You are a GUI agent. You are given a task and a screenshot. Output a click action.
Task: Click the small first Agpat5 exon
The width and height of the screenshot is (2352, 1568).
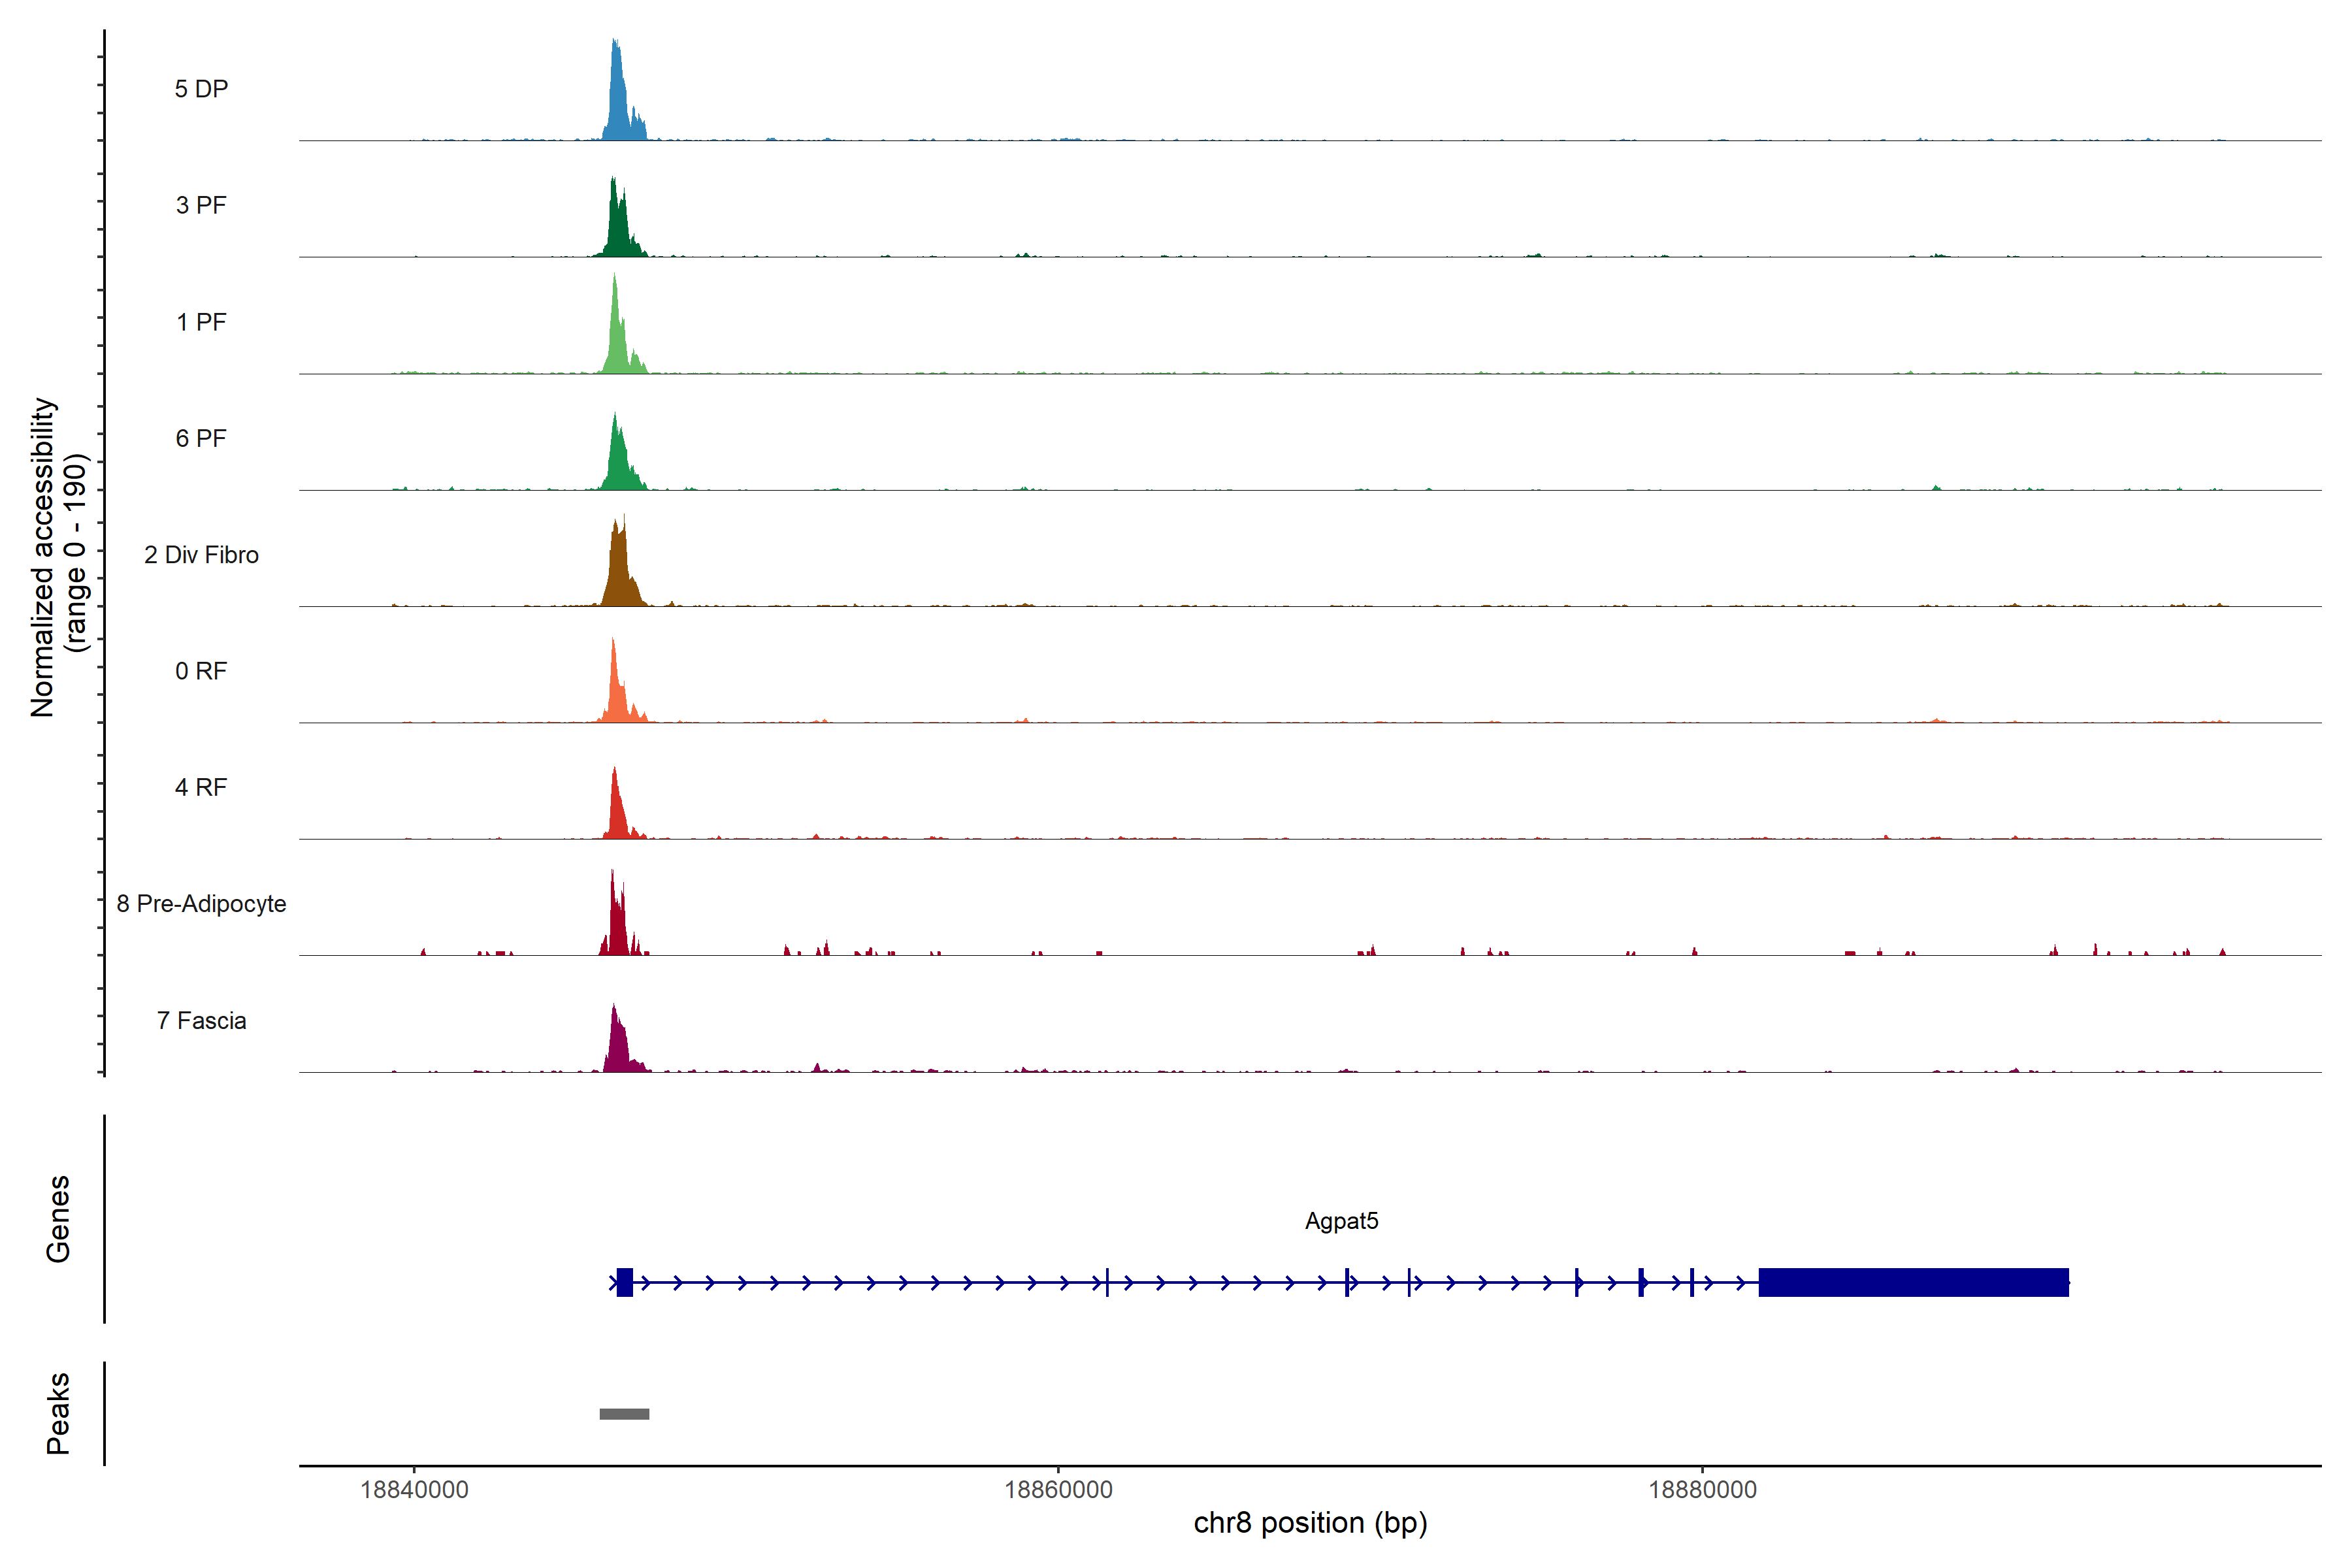click(x=625, y=1282)
